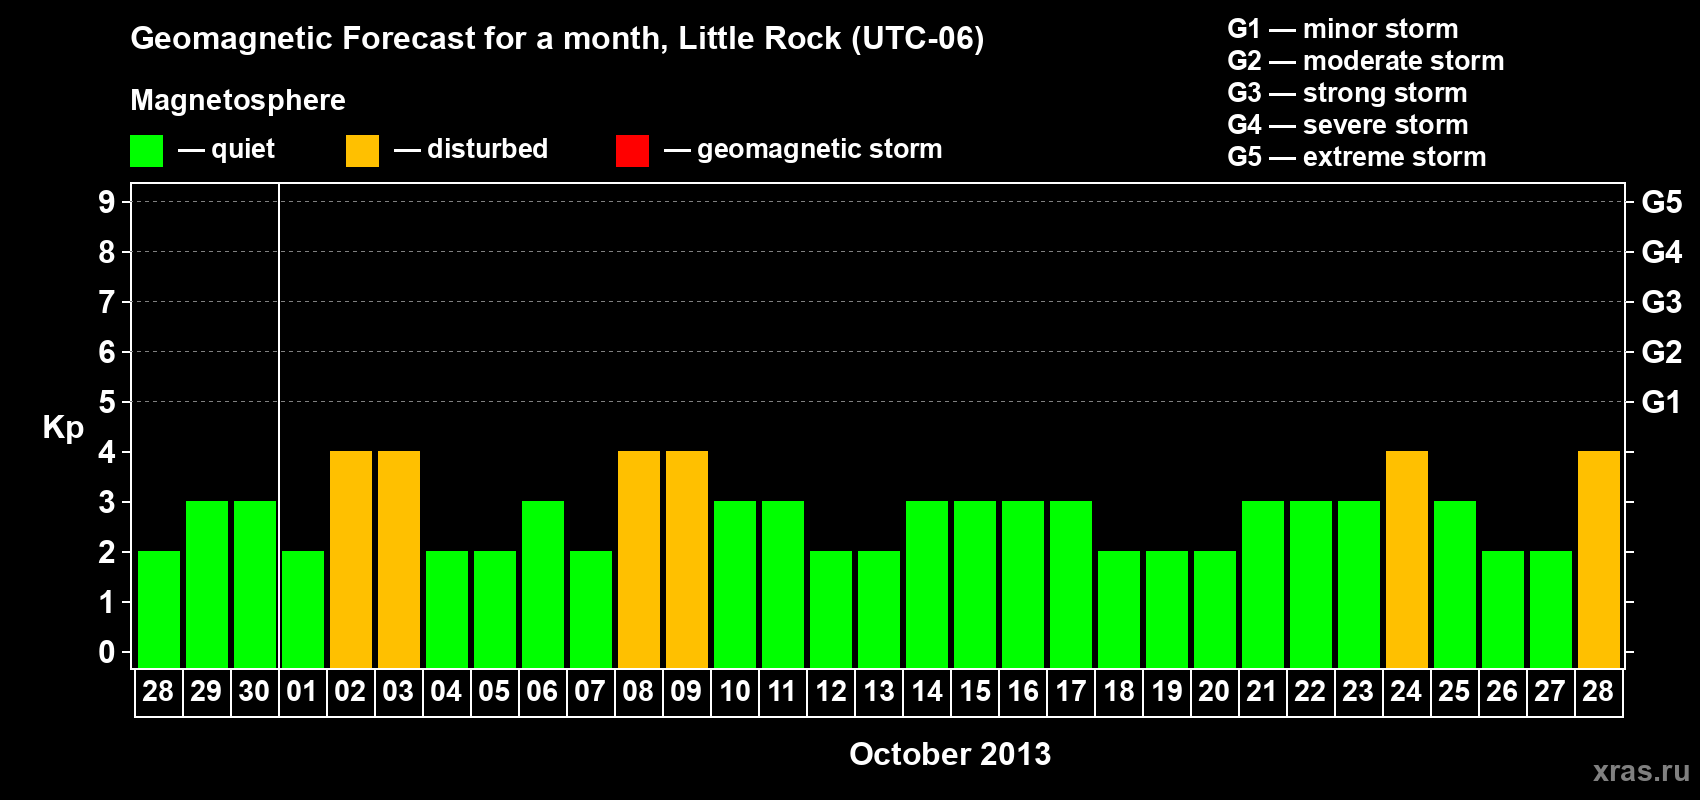Image resolution: width=1700 pixels, height=800 pixels.
Task: Click date cell 22 on the axis
Action: [1310, 692]
